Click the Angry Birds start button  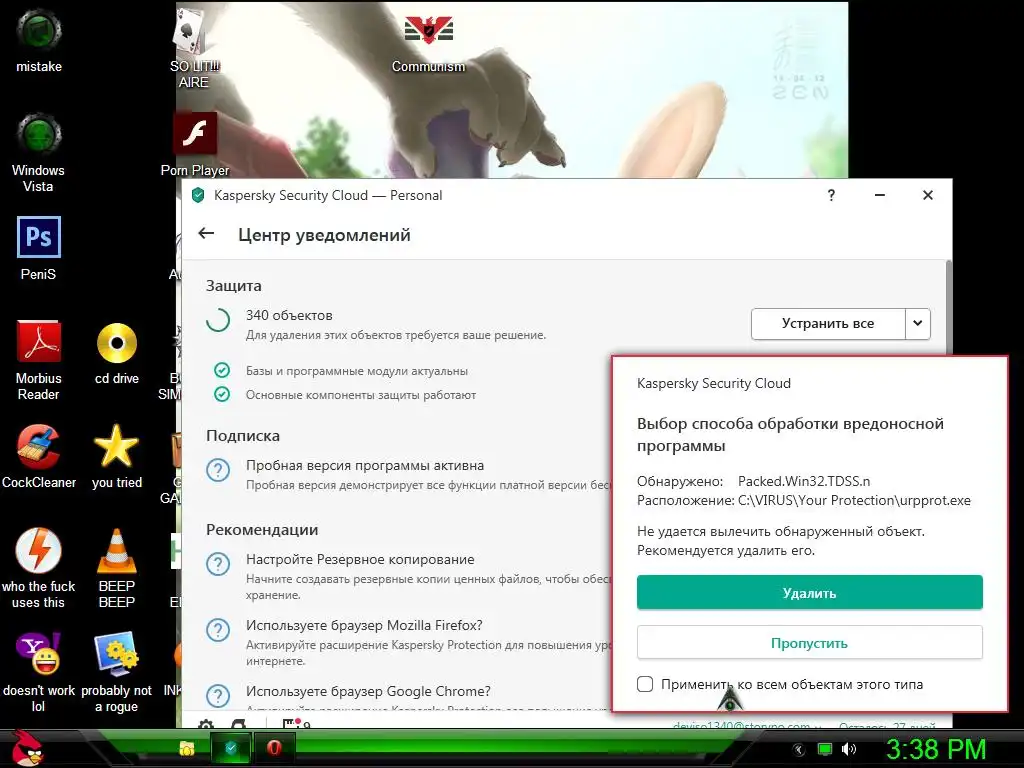[x=29, y=748]
